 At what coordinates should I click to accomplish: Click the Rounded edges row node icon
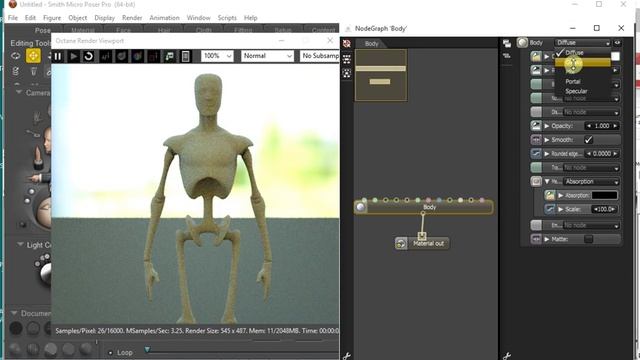point(536,154)
